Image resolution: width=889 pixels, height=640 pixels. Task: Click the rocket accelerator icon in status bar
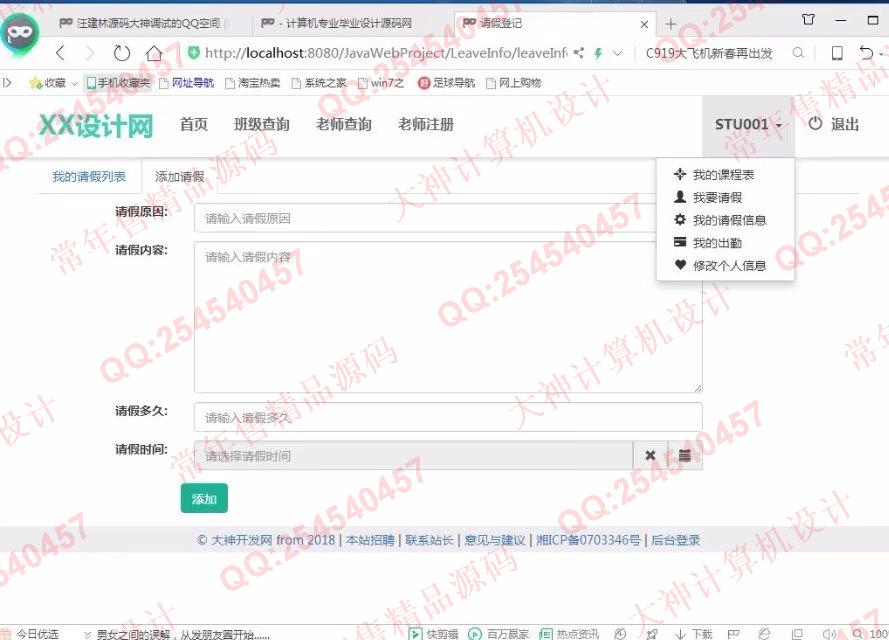click(x=652, y=634)
